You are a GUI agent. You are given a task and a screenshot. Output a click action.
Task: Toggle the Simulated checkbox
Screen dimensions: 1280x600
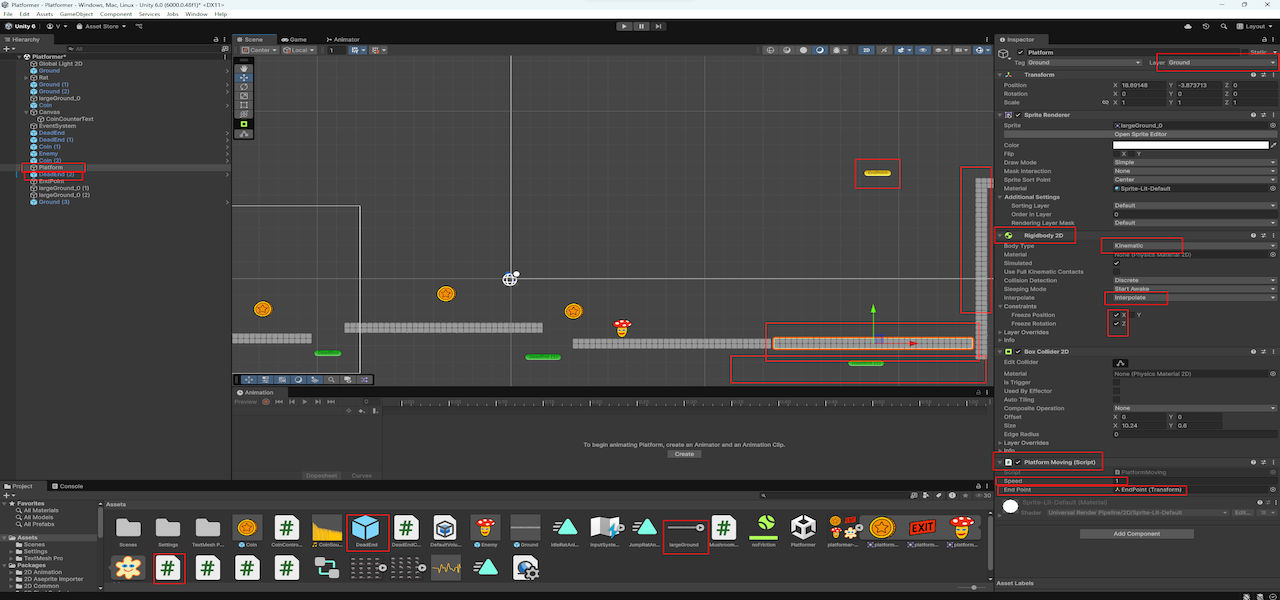point(1117,263)
